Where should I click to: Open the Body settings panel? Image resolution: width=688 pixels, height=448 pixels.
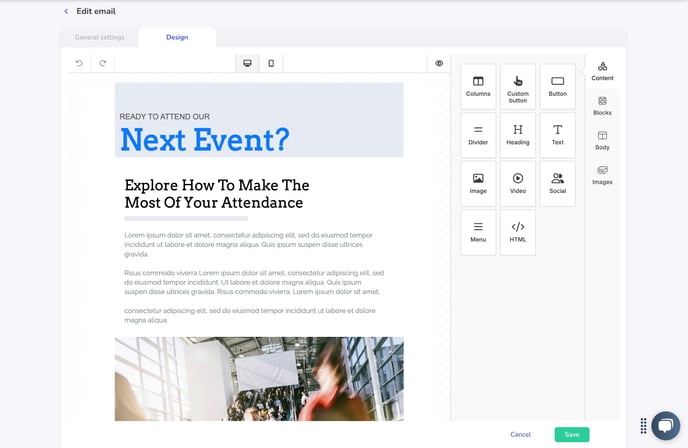tap(602, 140)
